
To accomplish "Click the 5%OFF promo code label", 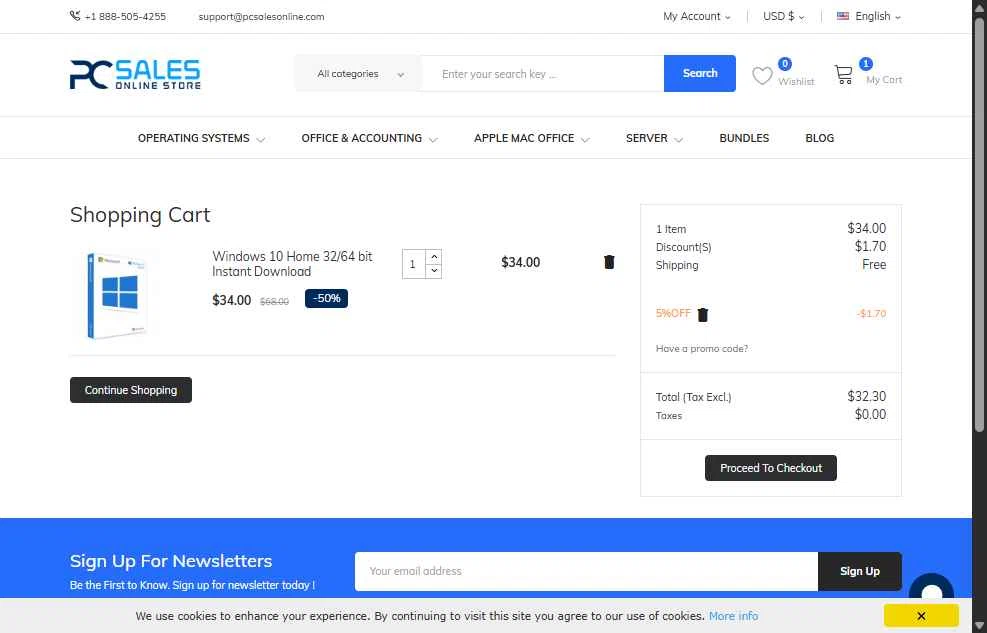I will 673,313.
